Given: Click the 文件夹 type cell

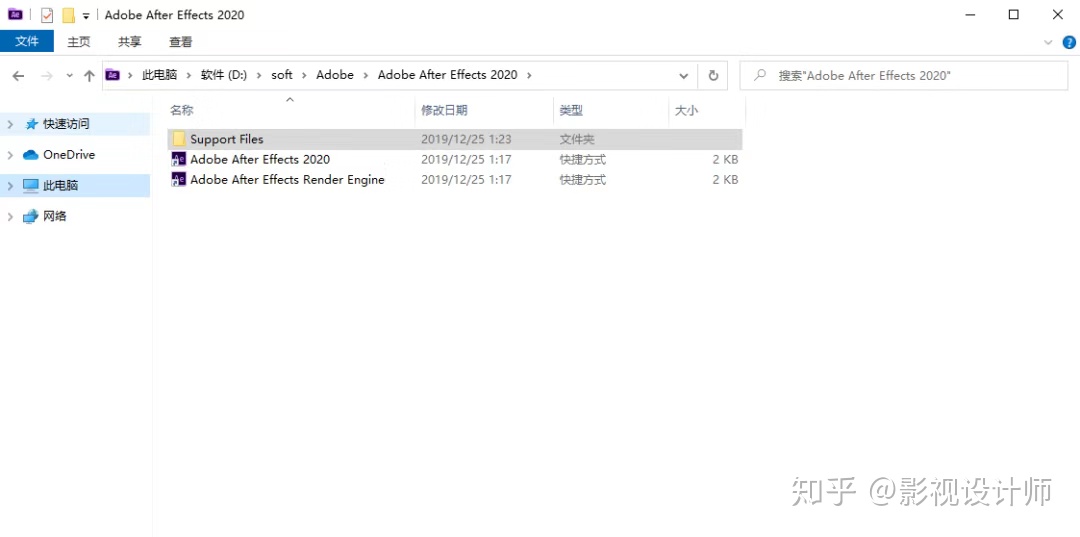Looking at the screenshot, I should coord(577,139).
